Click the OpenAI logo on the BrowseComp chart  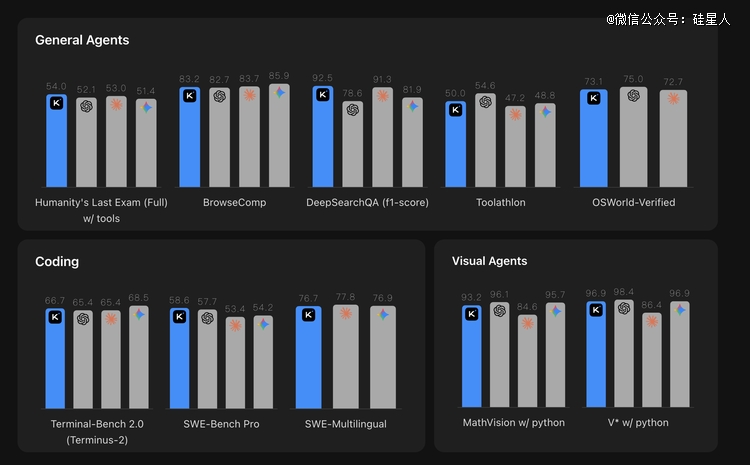click(x=219, y=97)
